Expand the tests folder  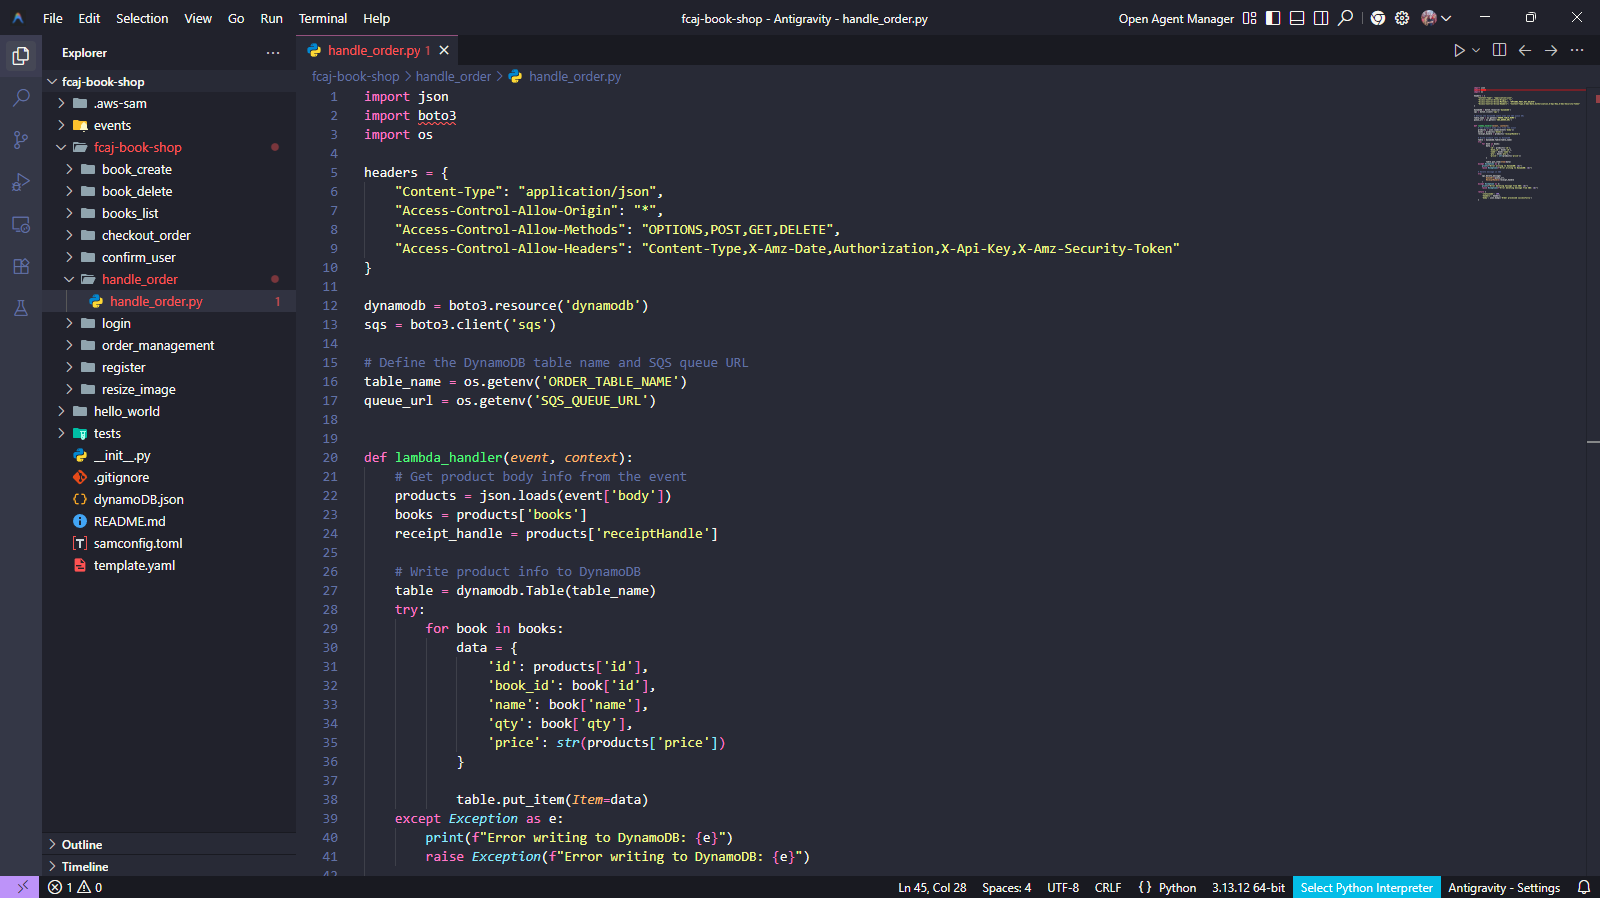point(169,434)
